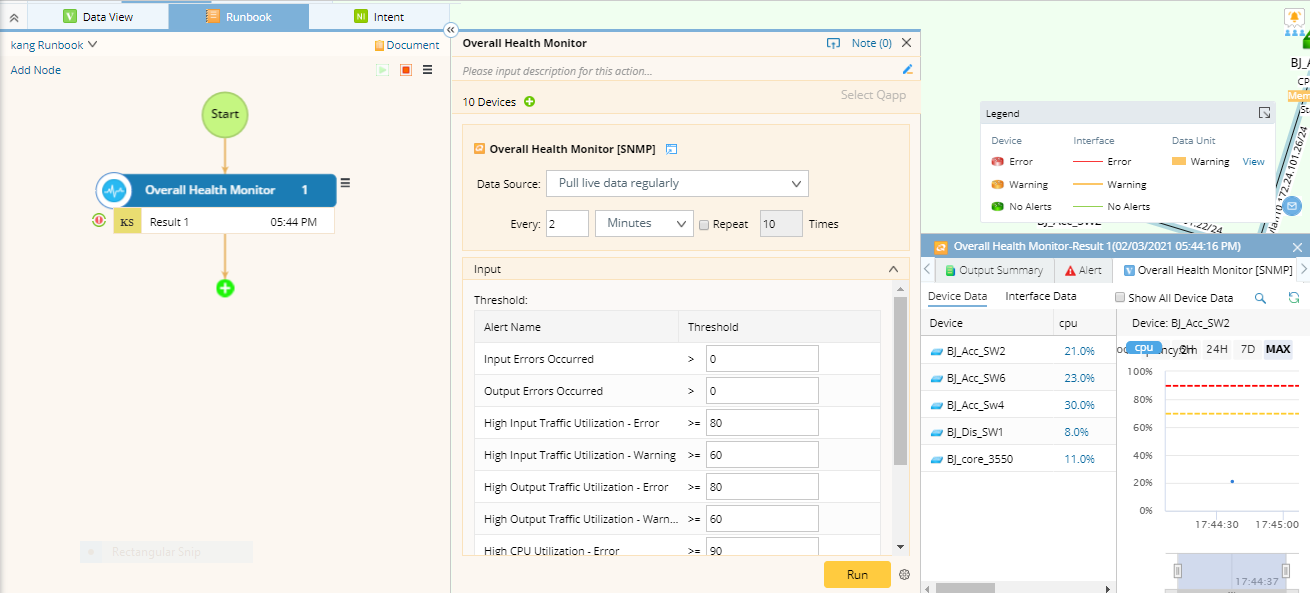1310x593 pixels.
Task: Open the Data Source dropdown
Action: click(x=677, y=183)
